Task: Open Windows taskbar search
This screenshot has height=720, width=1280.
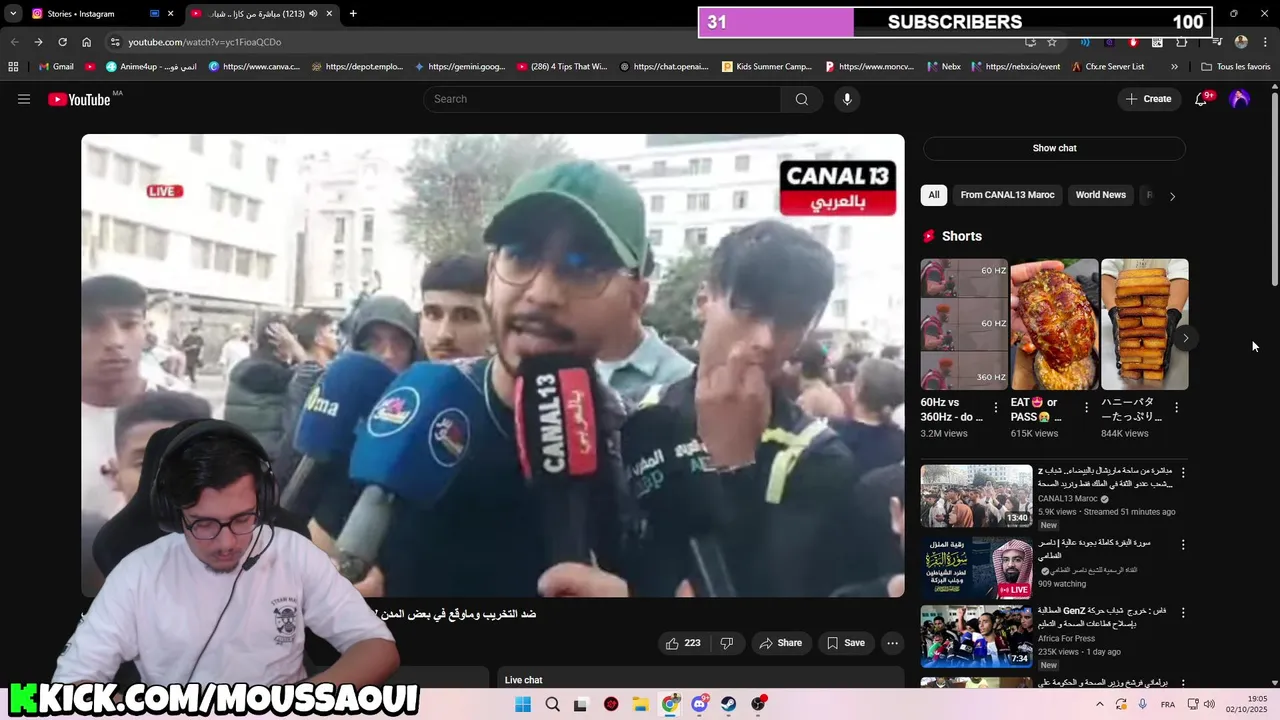Action: pos(552,704)
